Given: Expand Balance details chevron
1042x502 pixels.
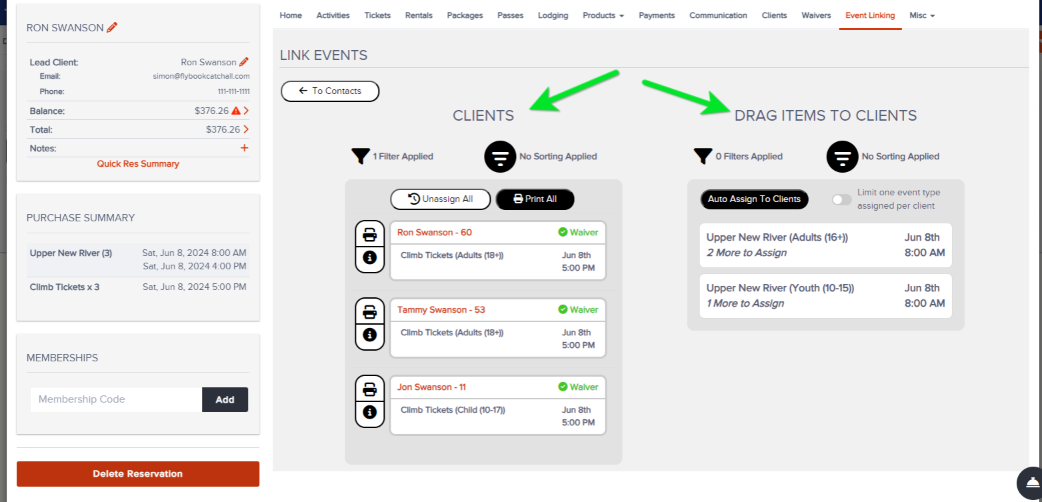Looking at the screenshot, I should [247, 111].
